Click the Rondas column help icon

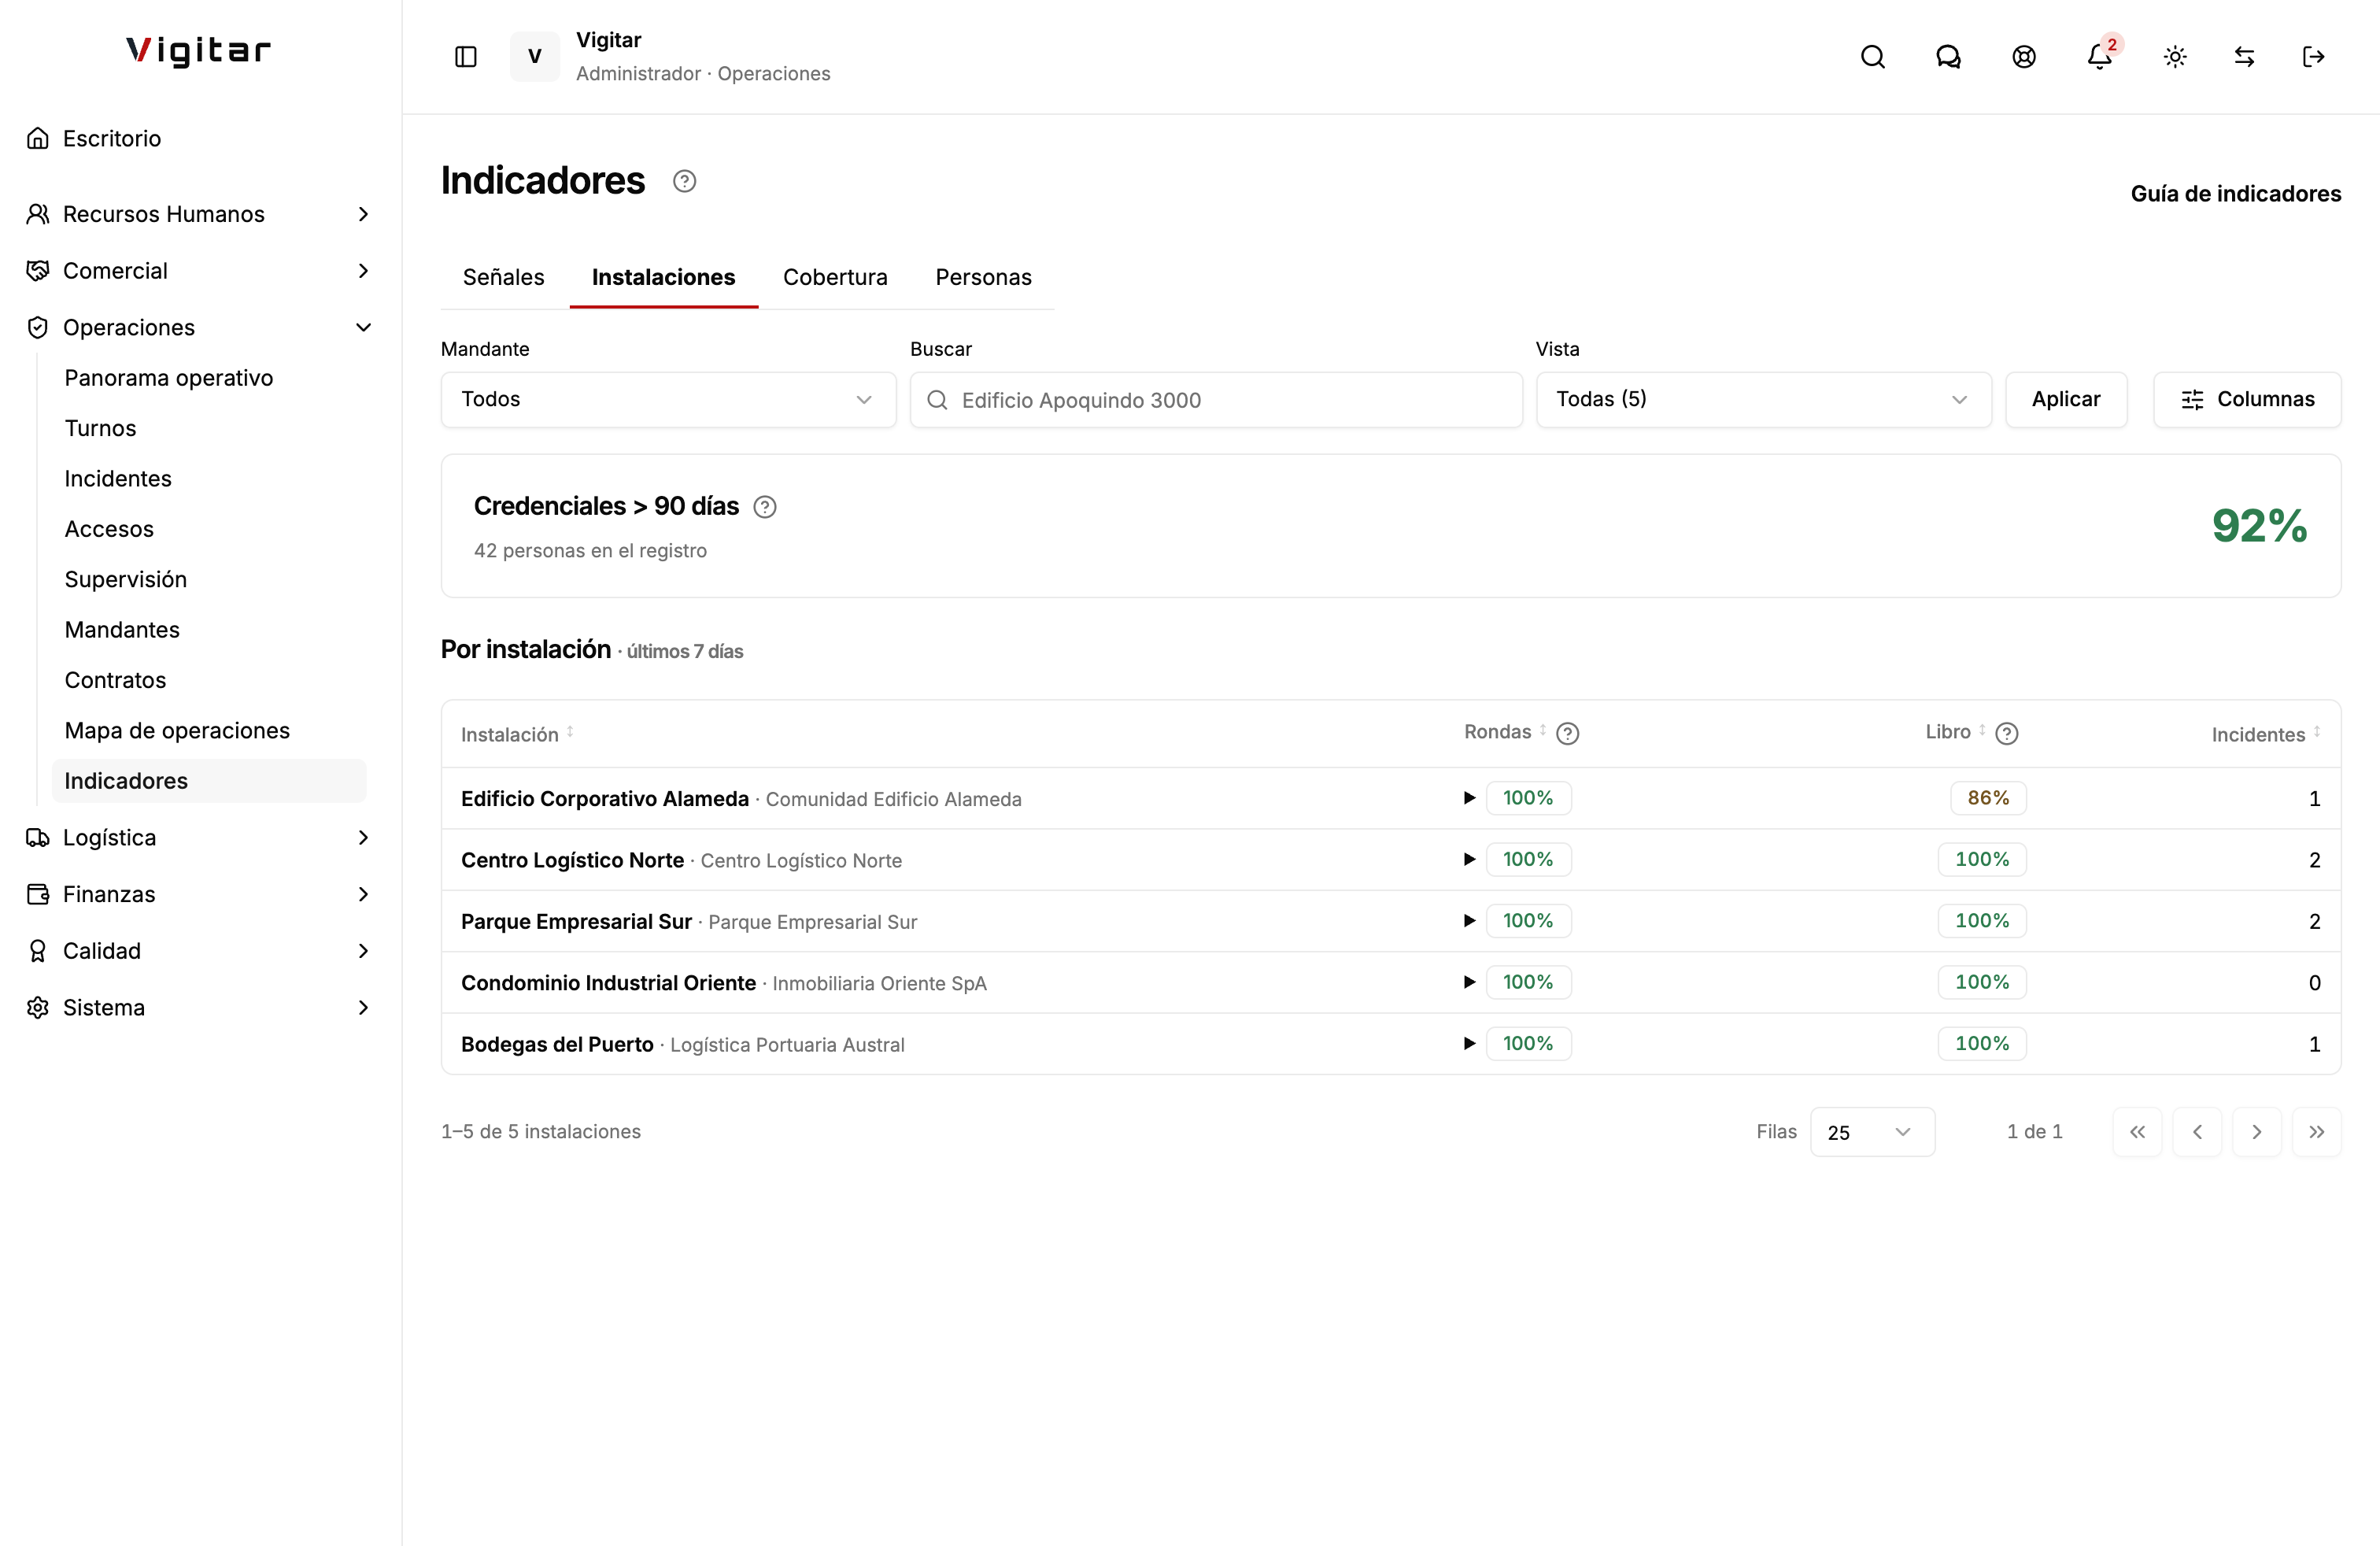point(1568,734)
